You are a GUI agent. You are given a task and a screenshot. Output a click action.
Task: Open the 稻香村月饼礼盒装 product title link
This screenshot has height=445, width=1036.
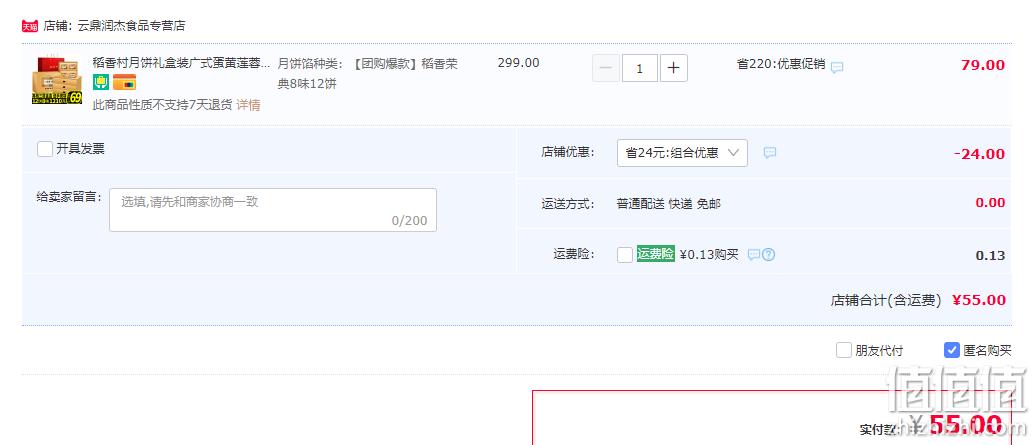pos(182,63)
